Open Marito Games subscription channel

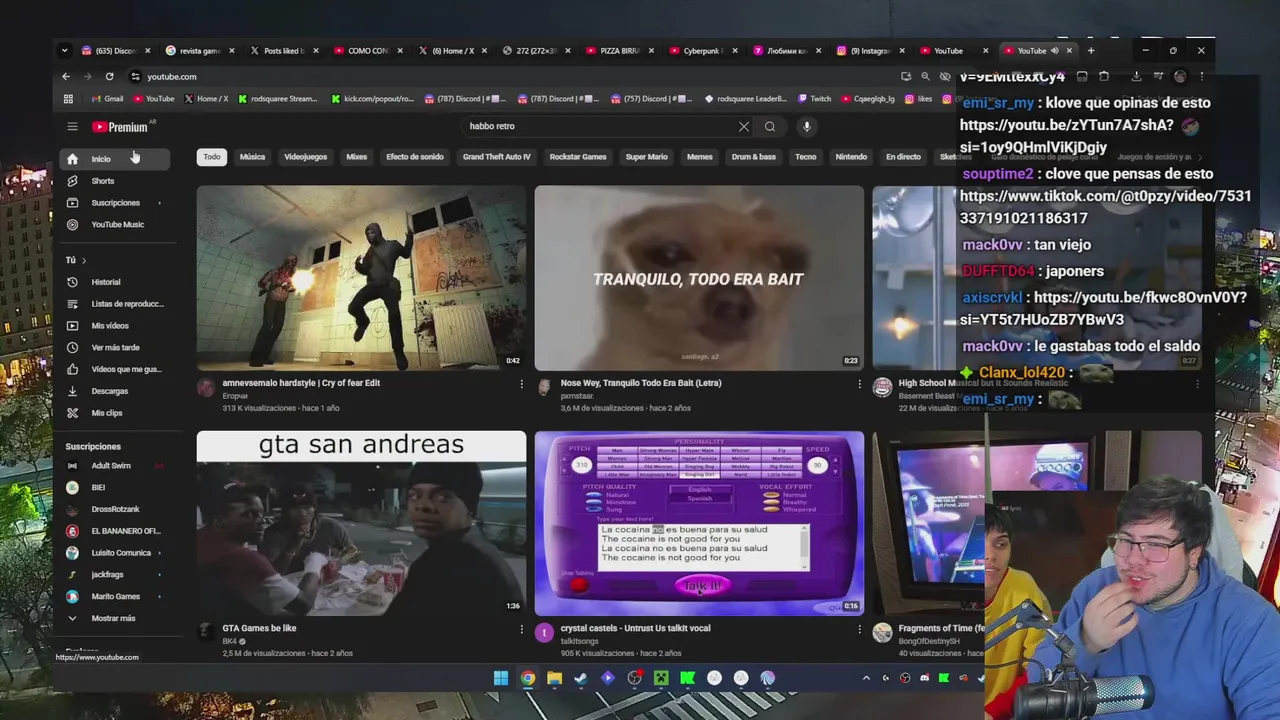click(x=114, y=597)
